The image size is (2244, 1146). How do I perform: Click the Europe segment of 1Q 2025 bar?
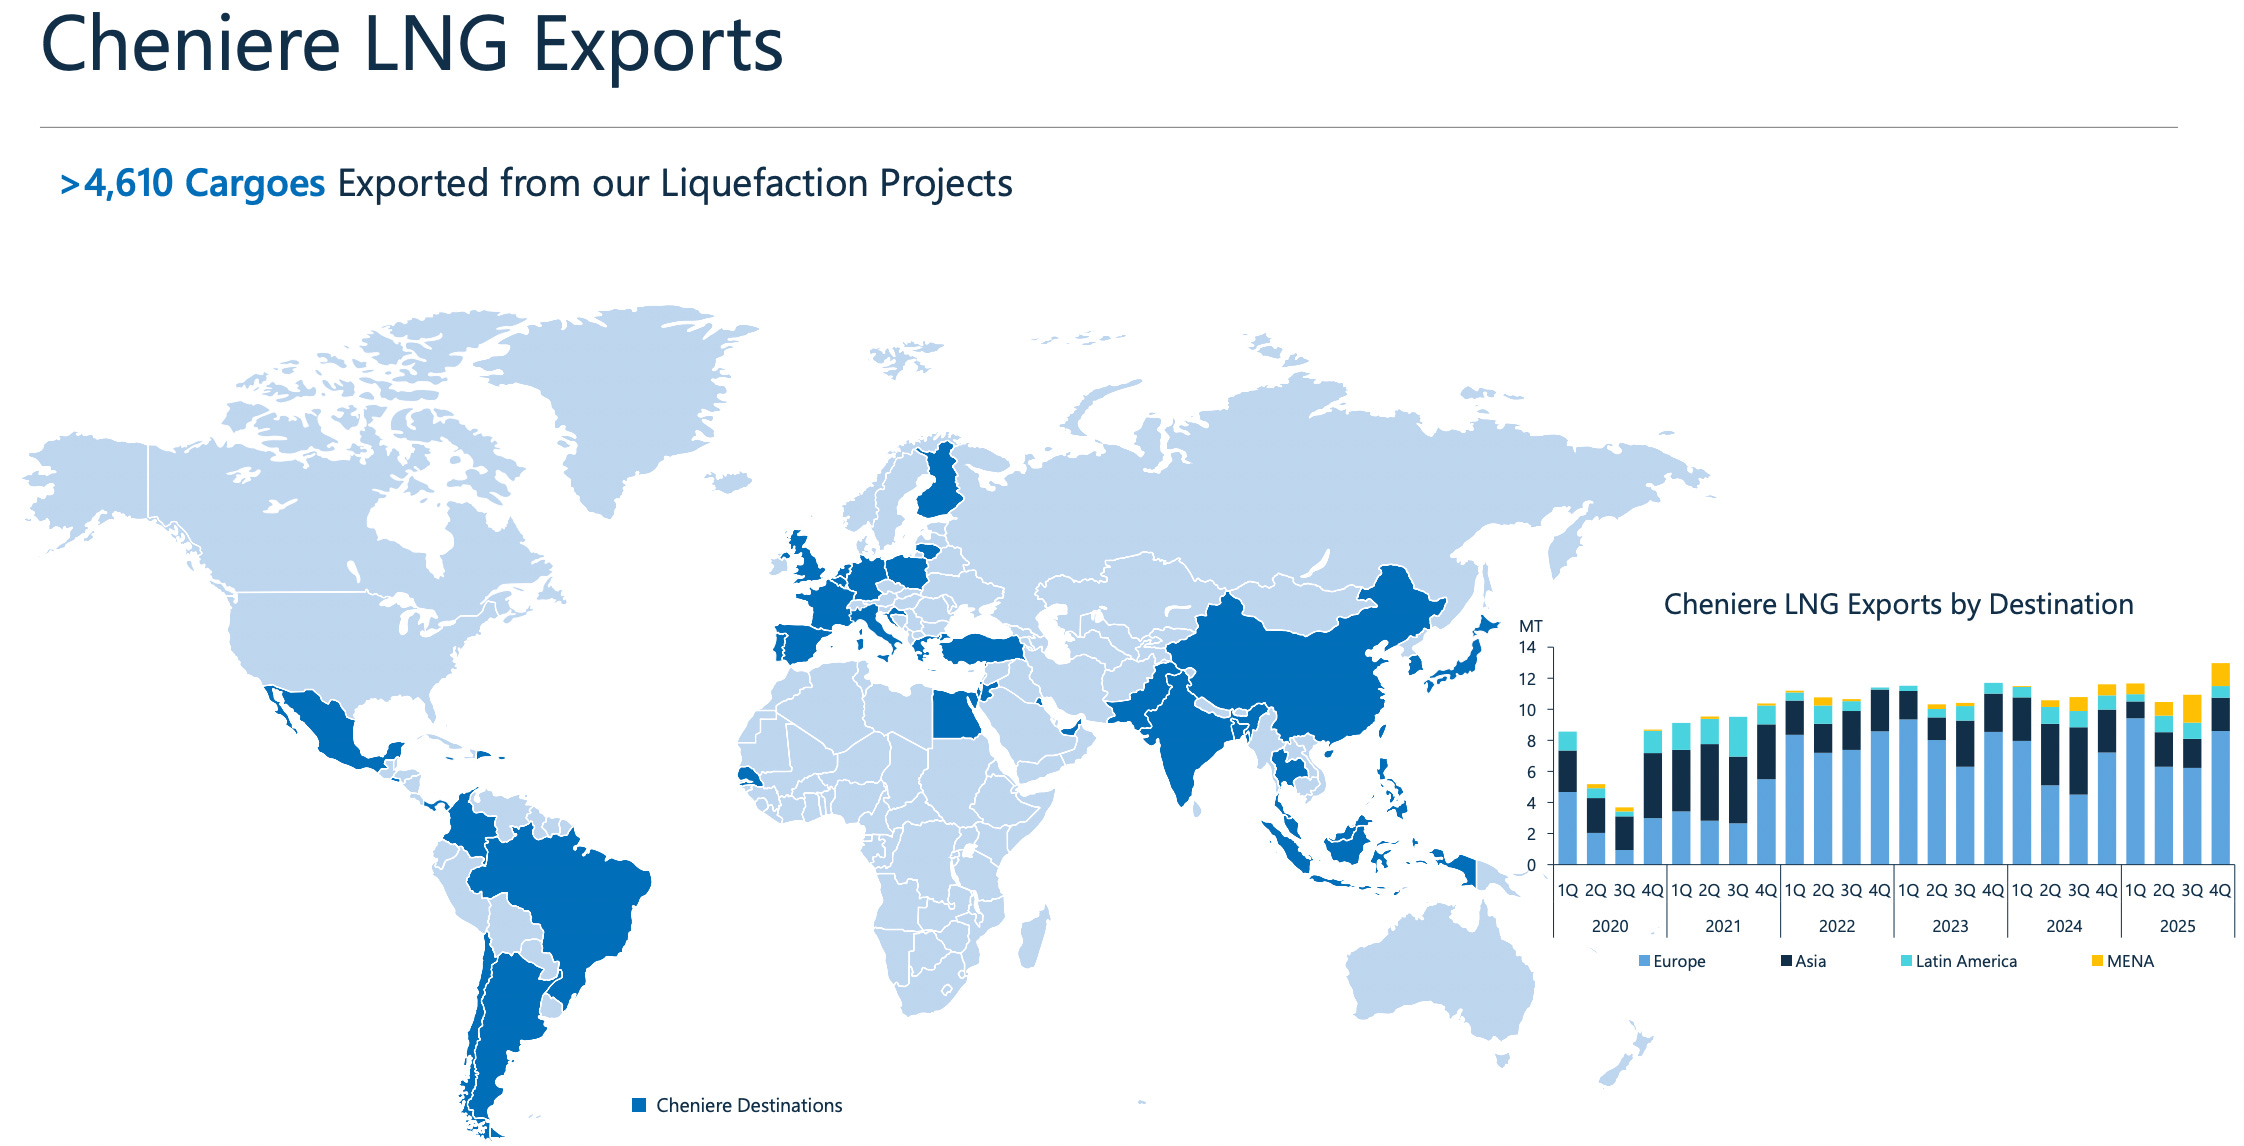tap(2135, 791)
